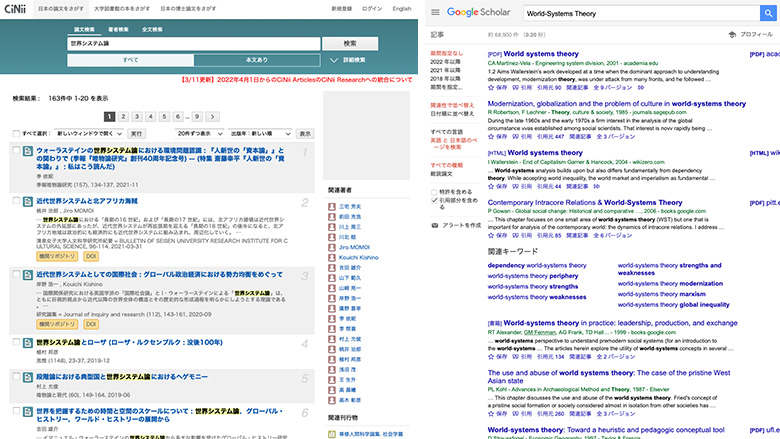The image size is (780, 439).
Task: Sort Scholar results by date (日付順に並べ替え)
Action: click(452, 114)
